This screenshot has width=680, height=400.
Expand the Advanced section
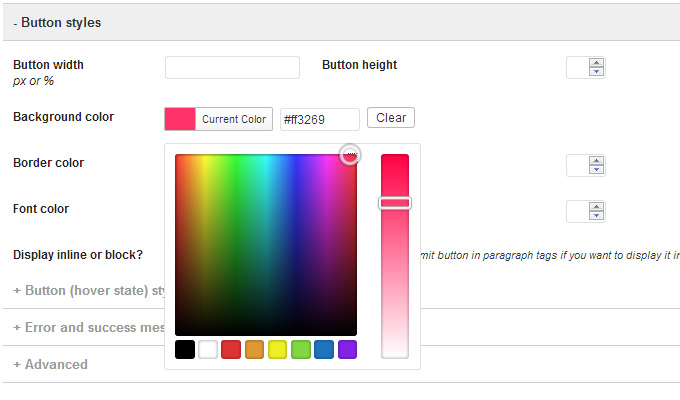[50, 364]
